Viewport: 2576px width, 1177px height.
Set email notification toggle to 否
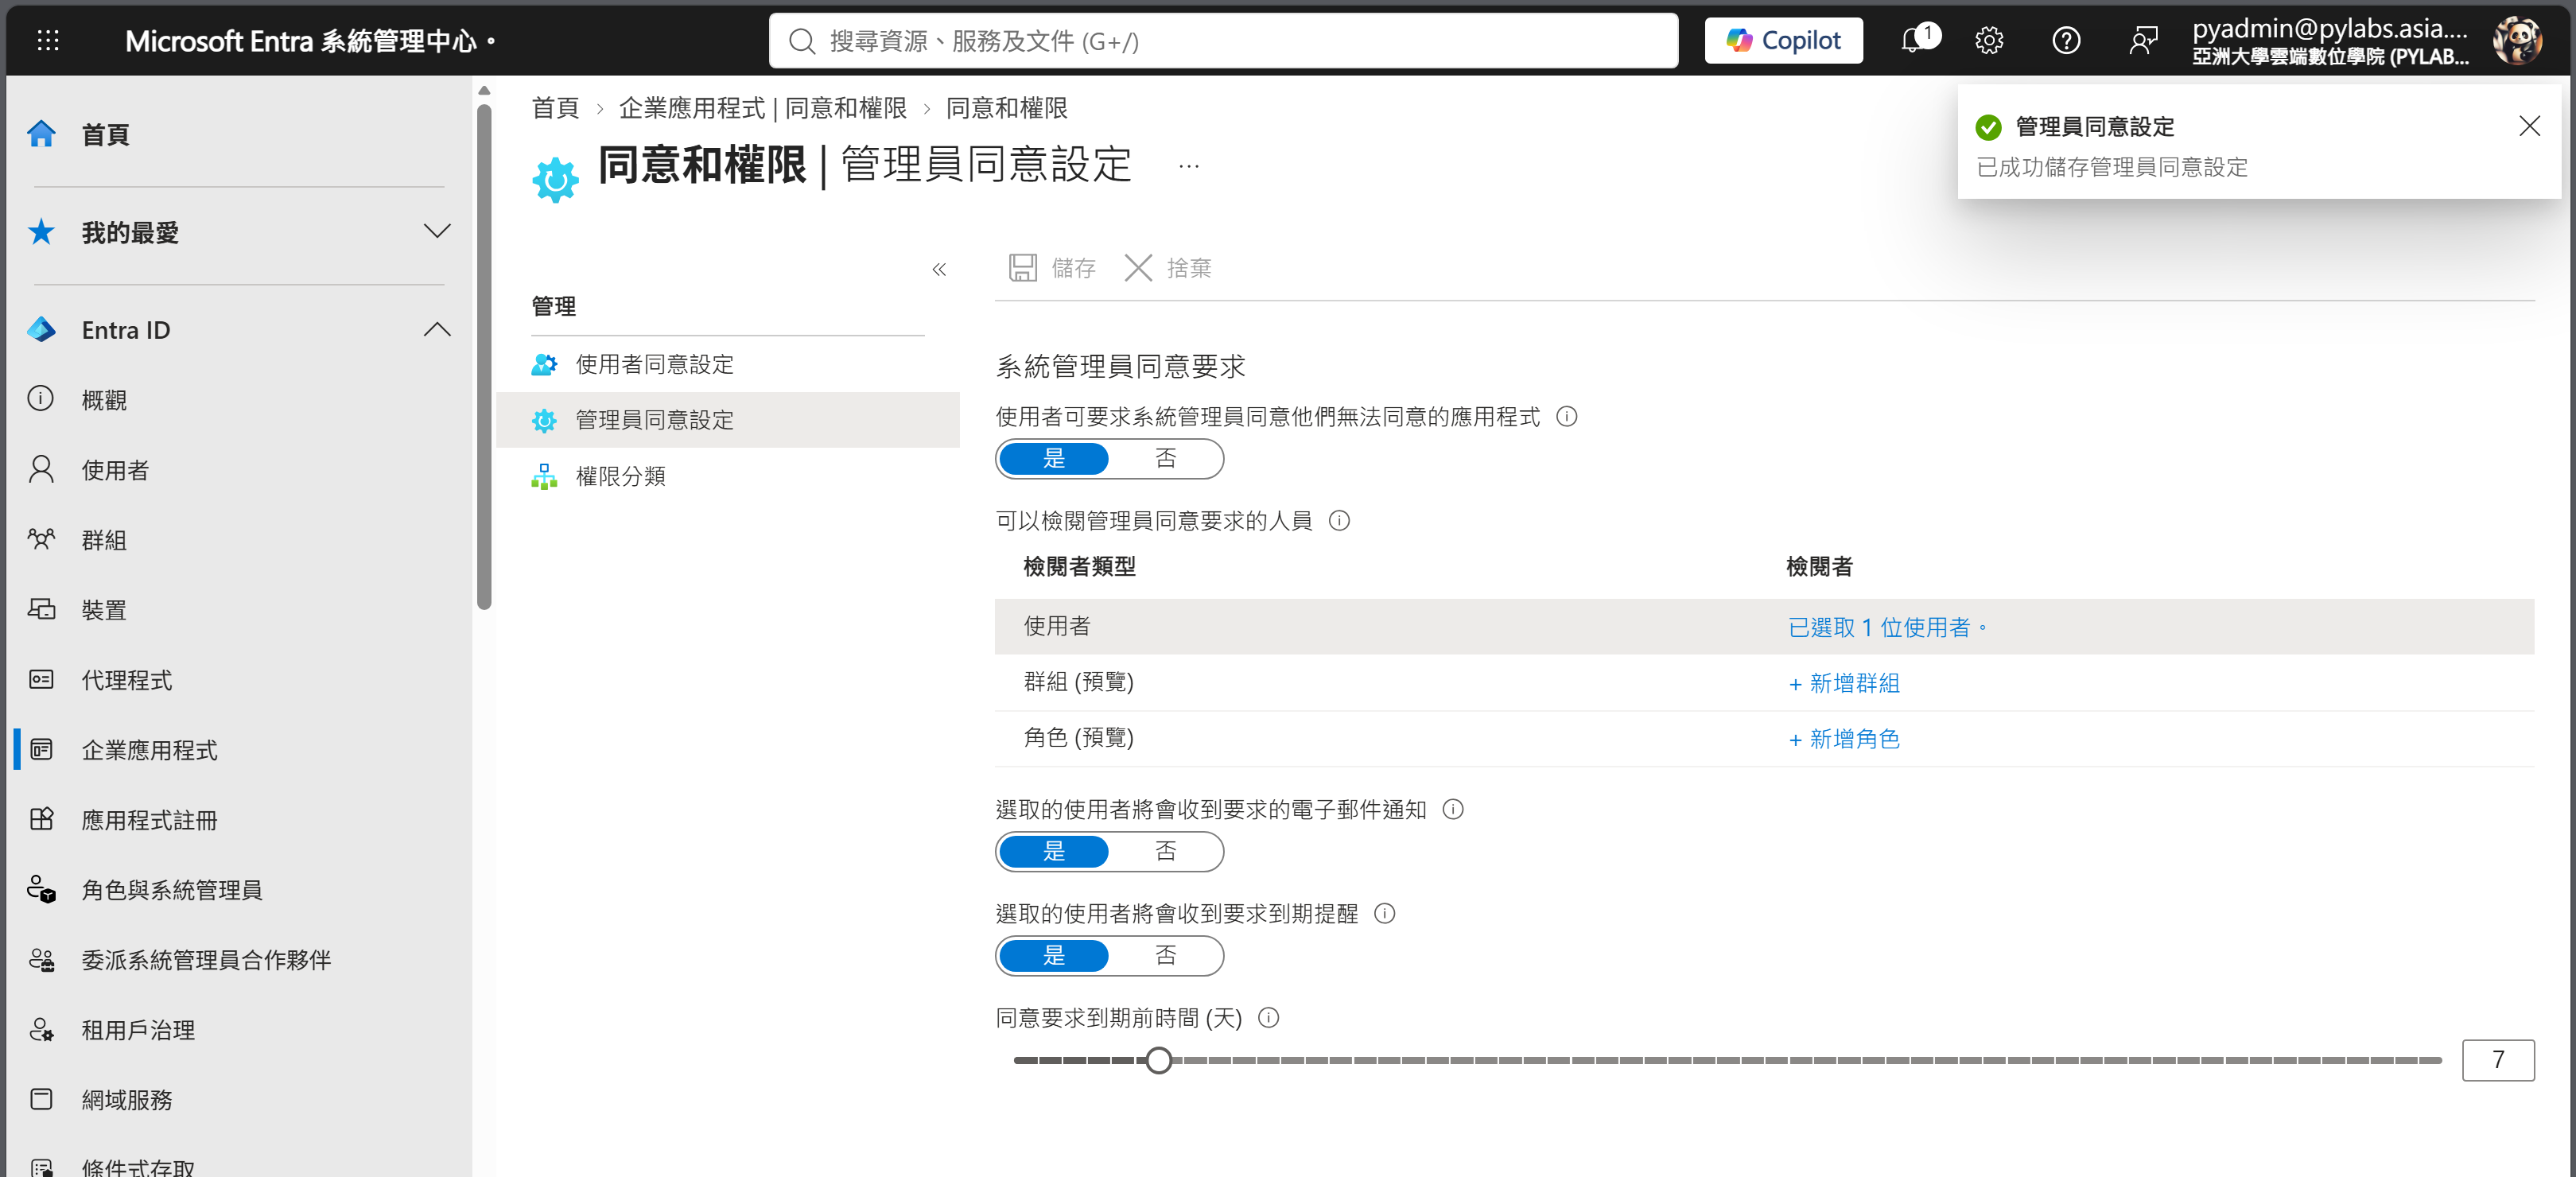(1165, 852)
